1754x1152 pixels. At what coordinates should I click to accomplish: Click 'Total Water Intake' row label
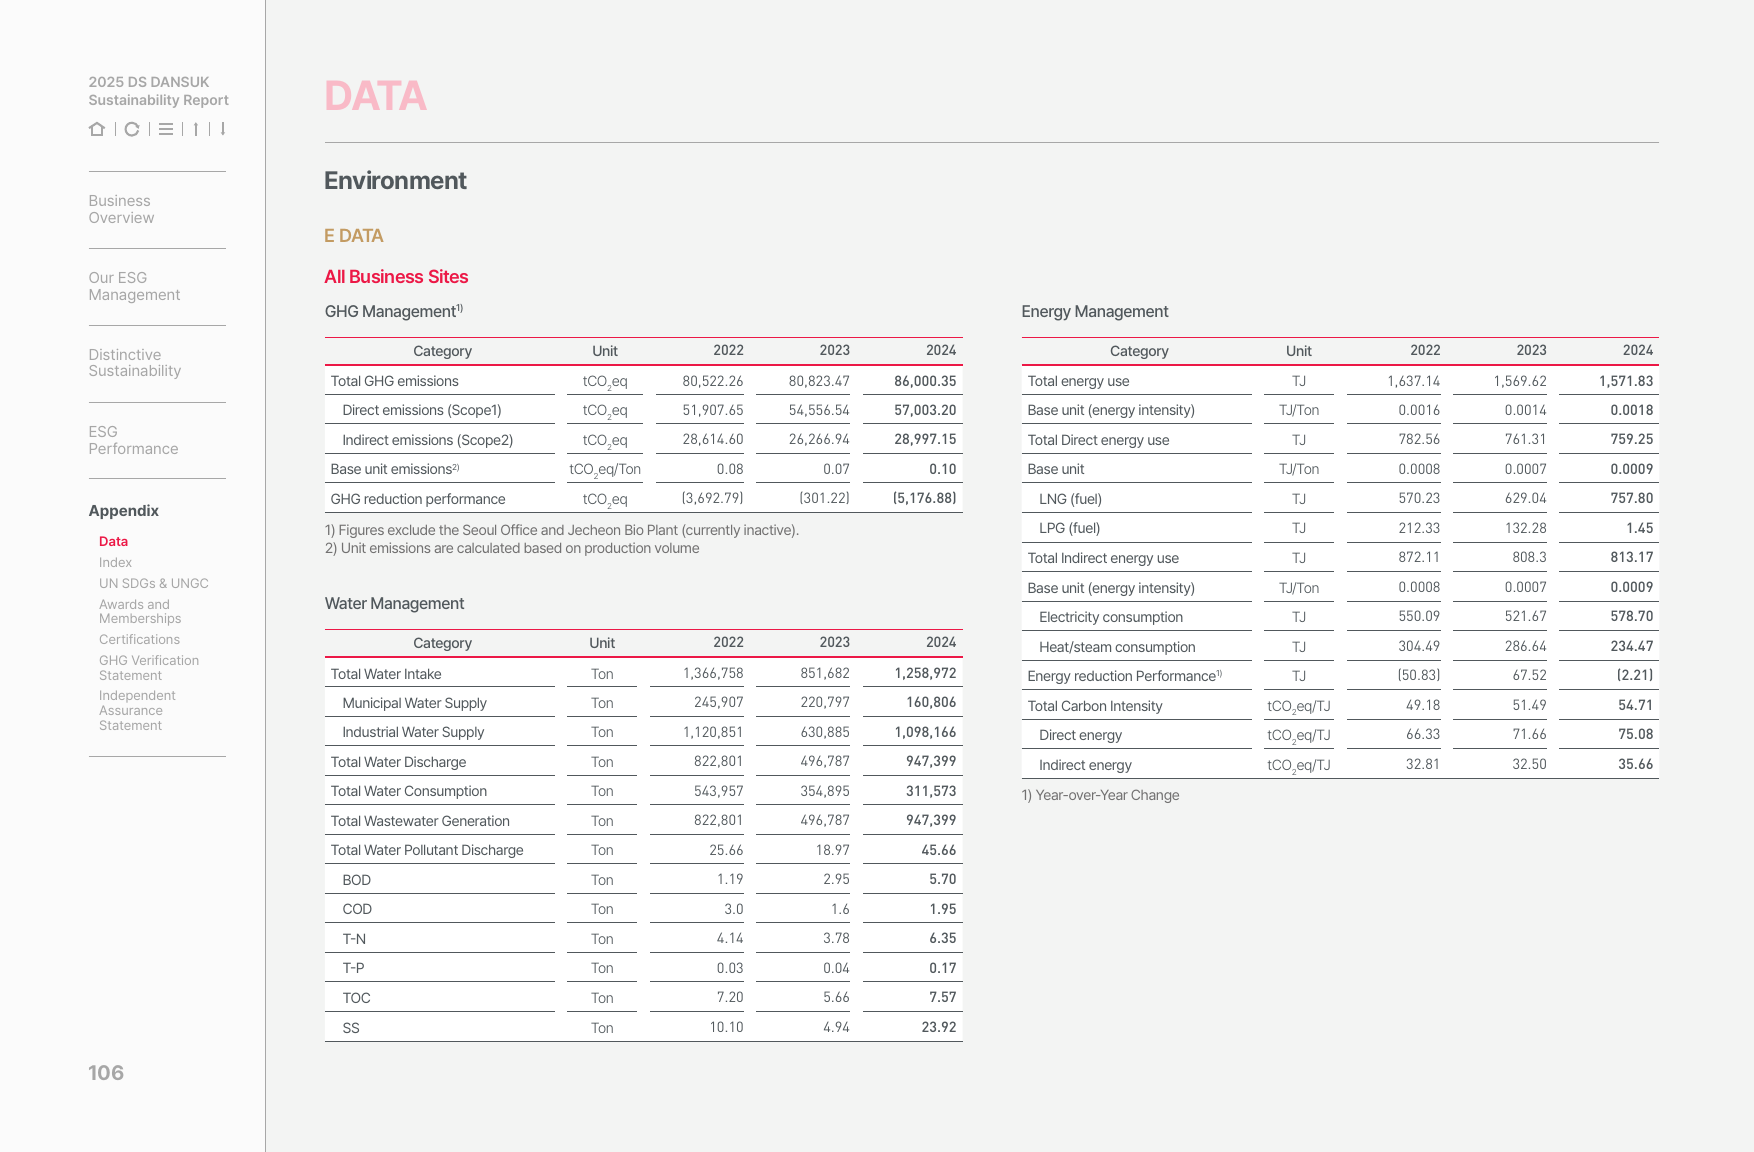coord(386,674)
